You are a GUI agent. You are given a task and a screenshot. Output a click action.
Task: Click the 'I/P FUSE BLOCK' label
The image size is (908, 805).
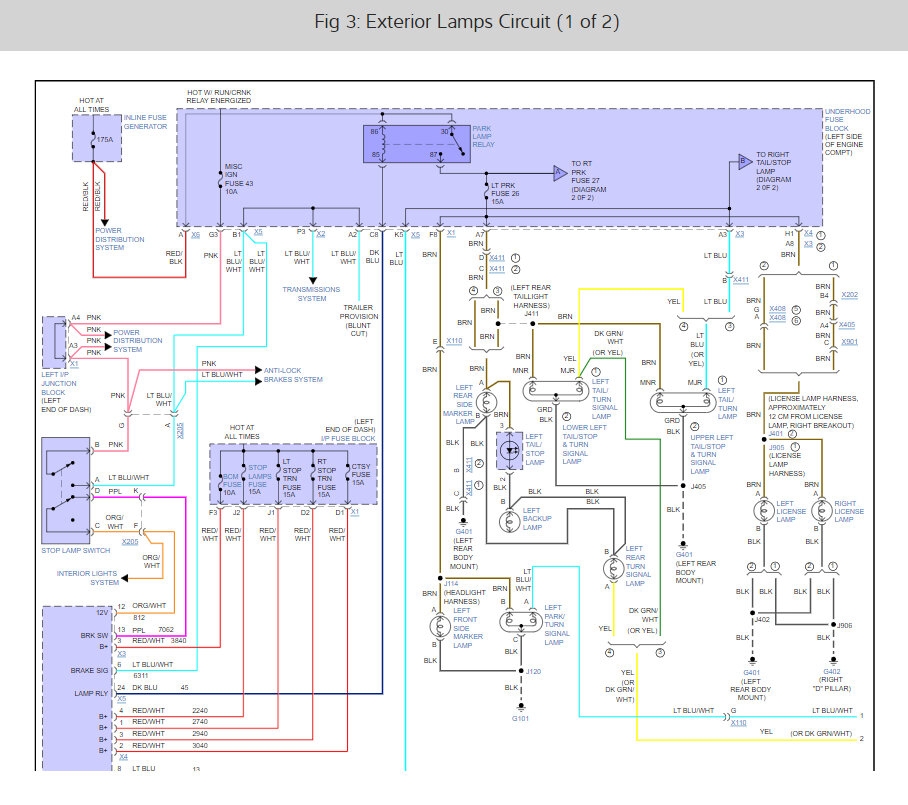coord(348,438)
